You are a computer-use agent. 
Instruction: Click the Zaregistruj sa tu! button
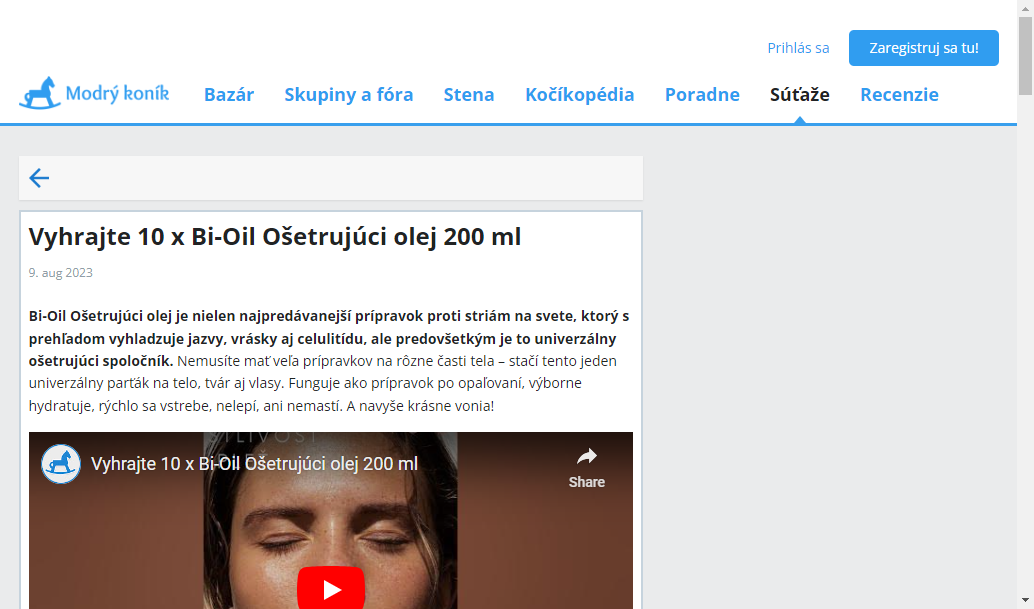tap(923, 48)
